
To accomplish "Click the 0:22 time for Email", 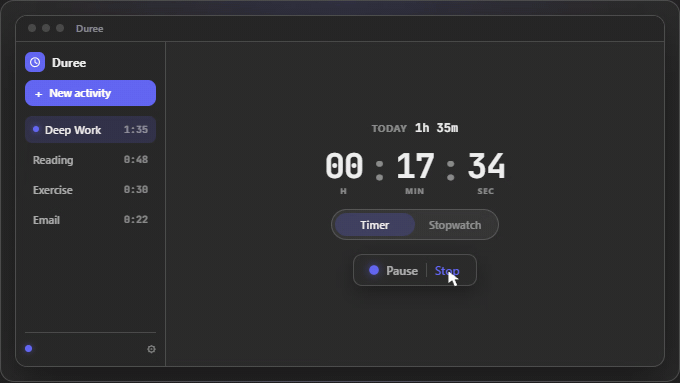I will tap(136, 219).
